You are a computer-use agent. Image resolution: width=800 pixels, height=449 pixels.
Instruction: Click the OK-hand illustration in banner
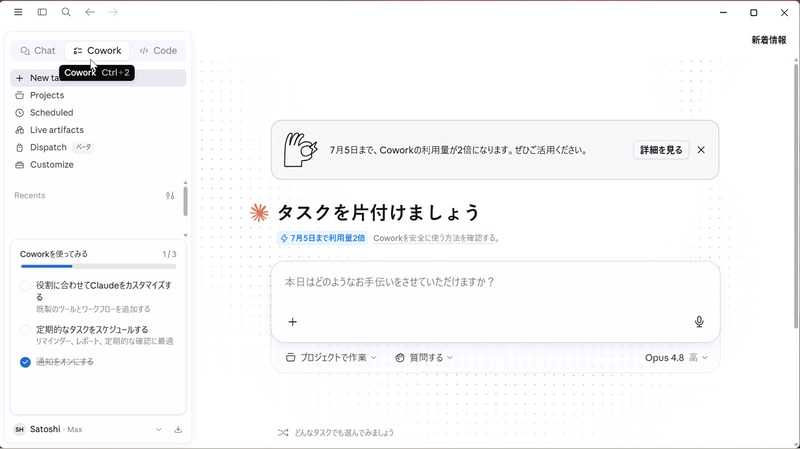point(301,149)
